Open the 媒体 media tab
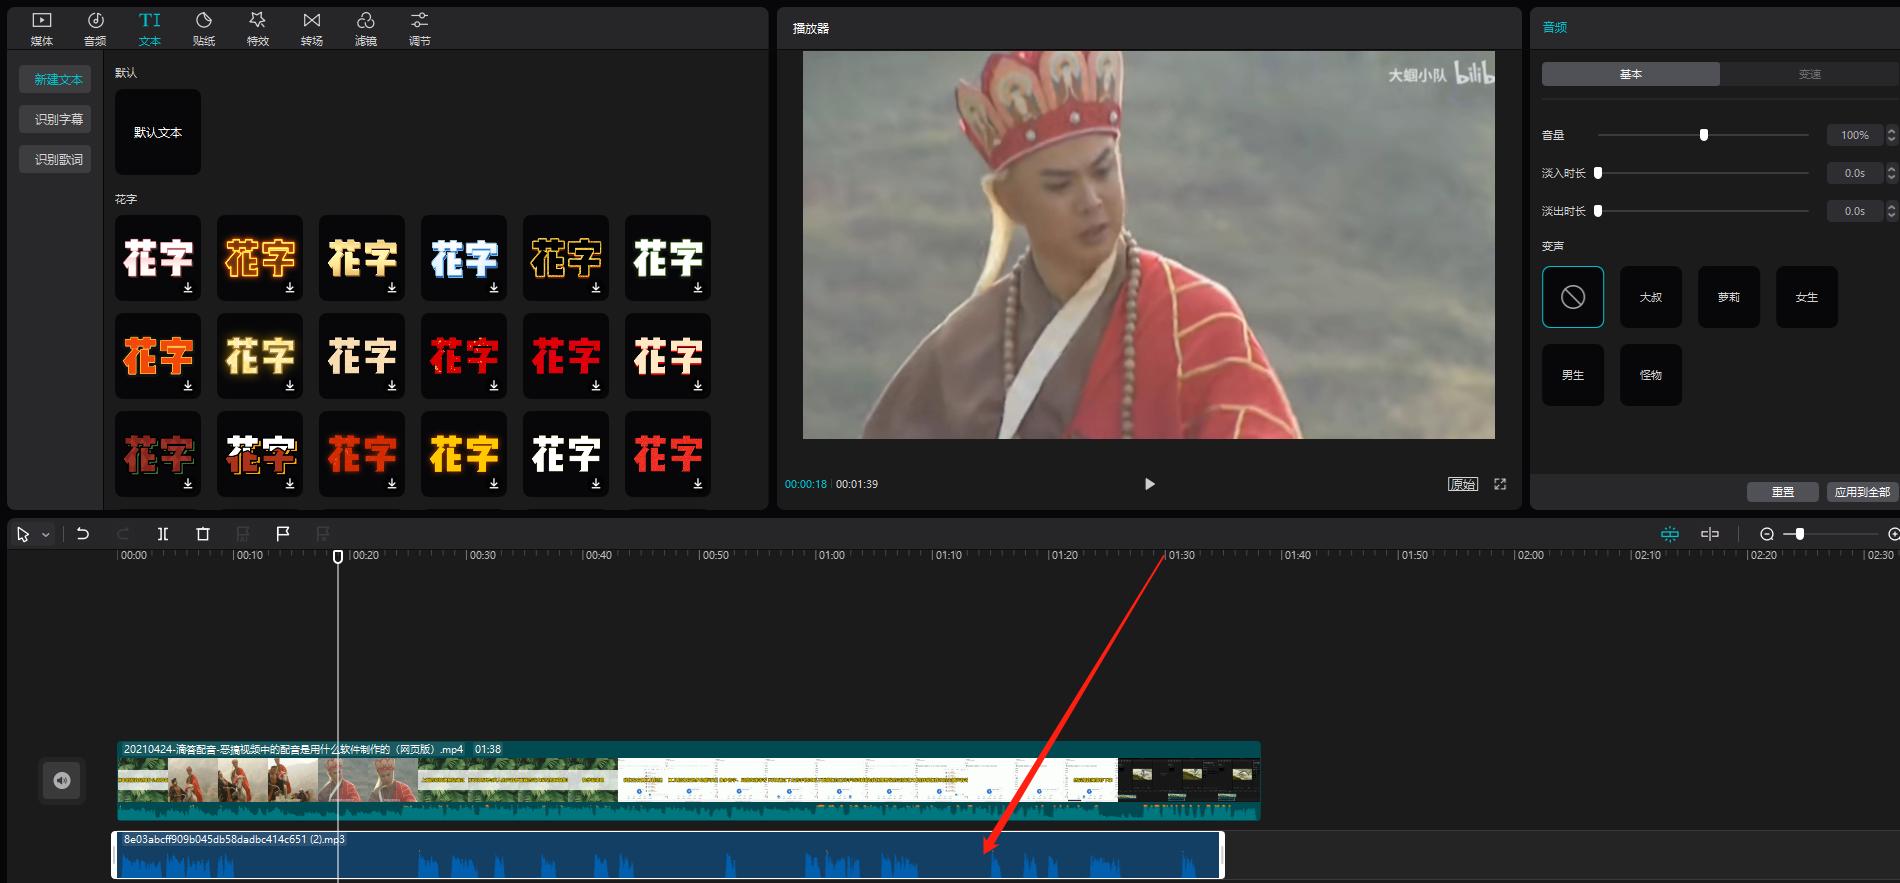The height and width of the screenshot is (883, 1900). pos(42,29)
